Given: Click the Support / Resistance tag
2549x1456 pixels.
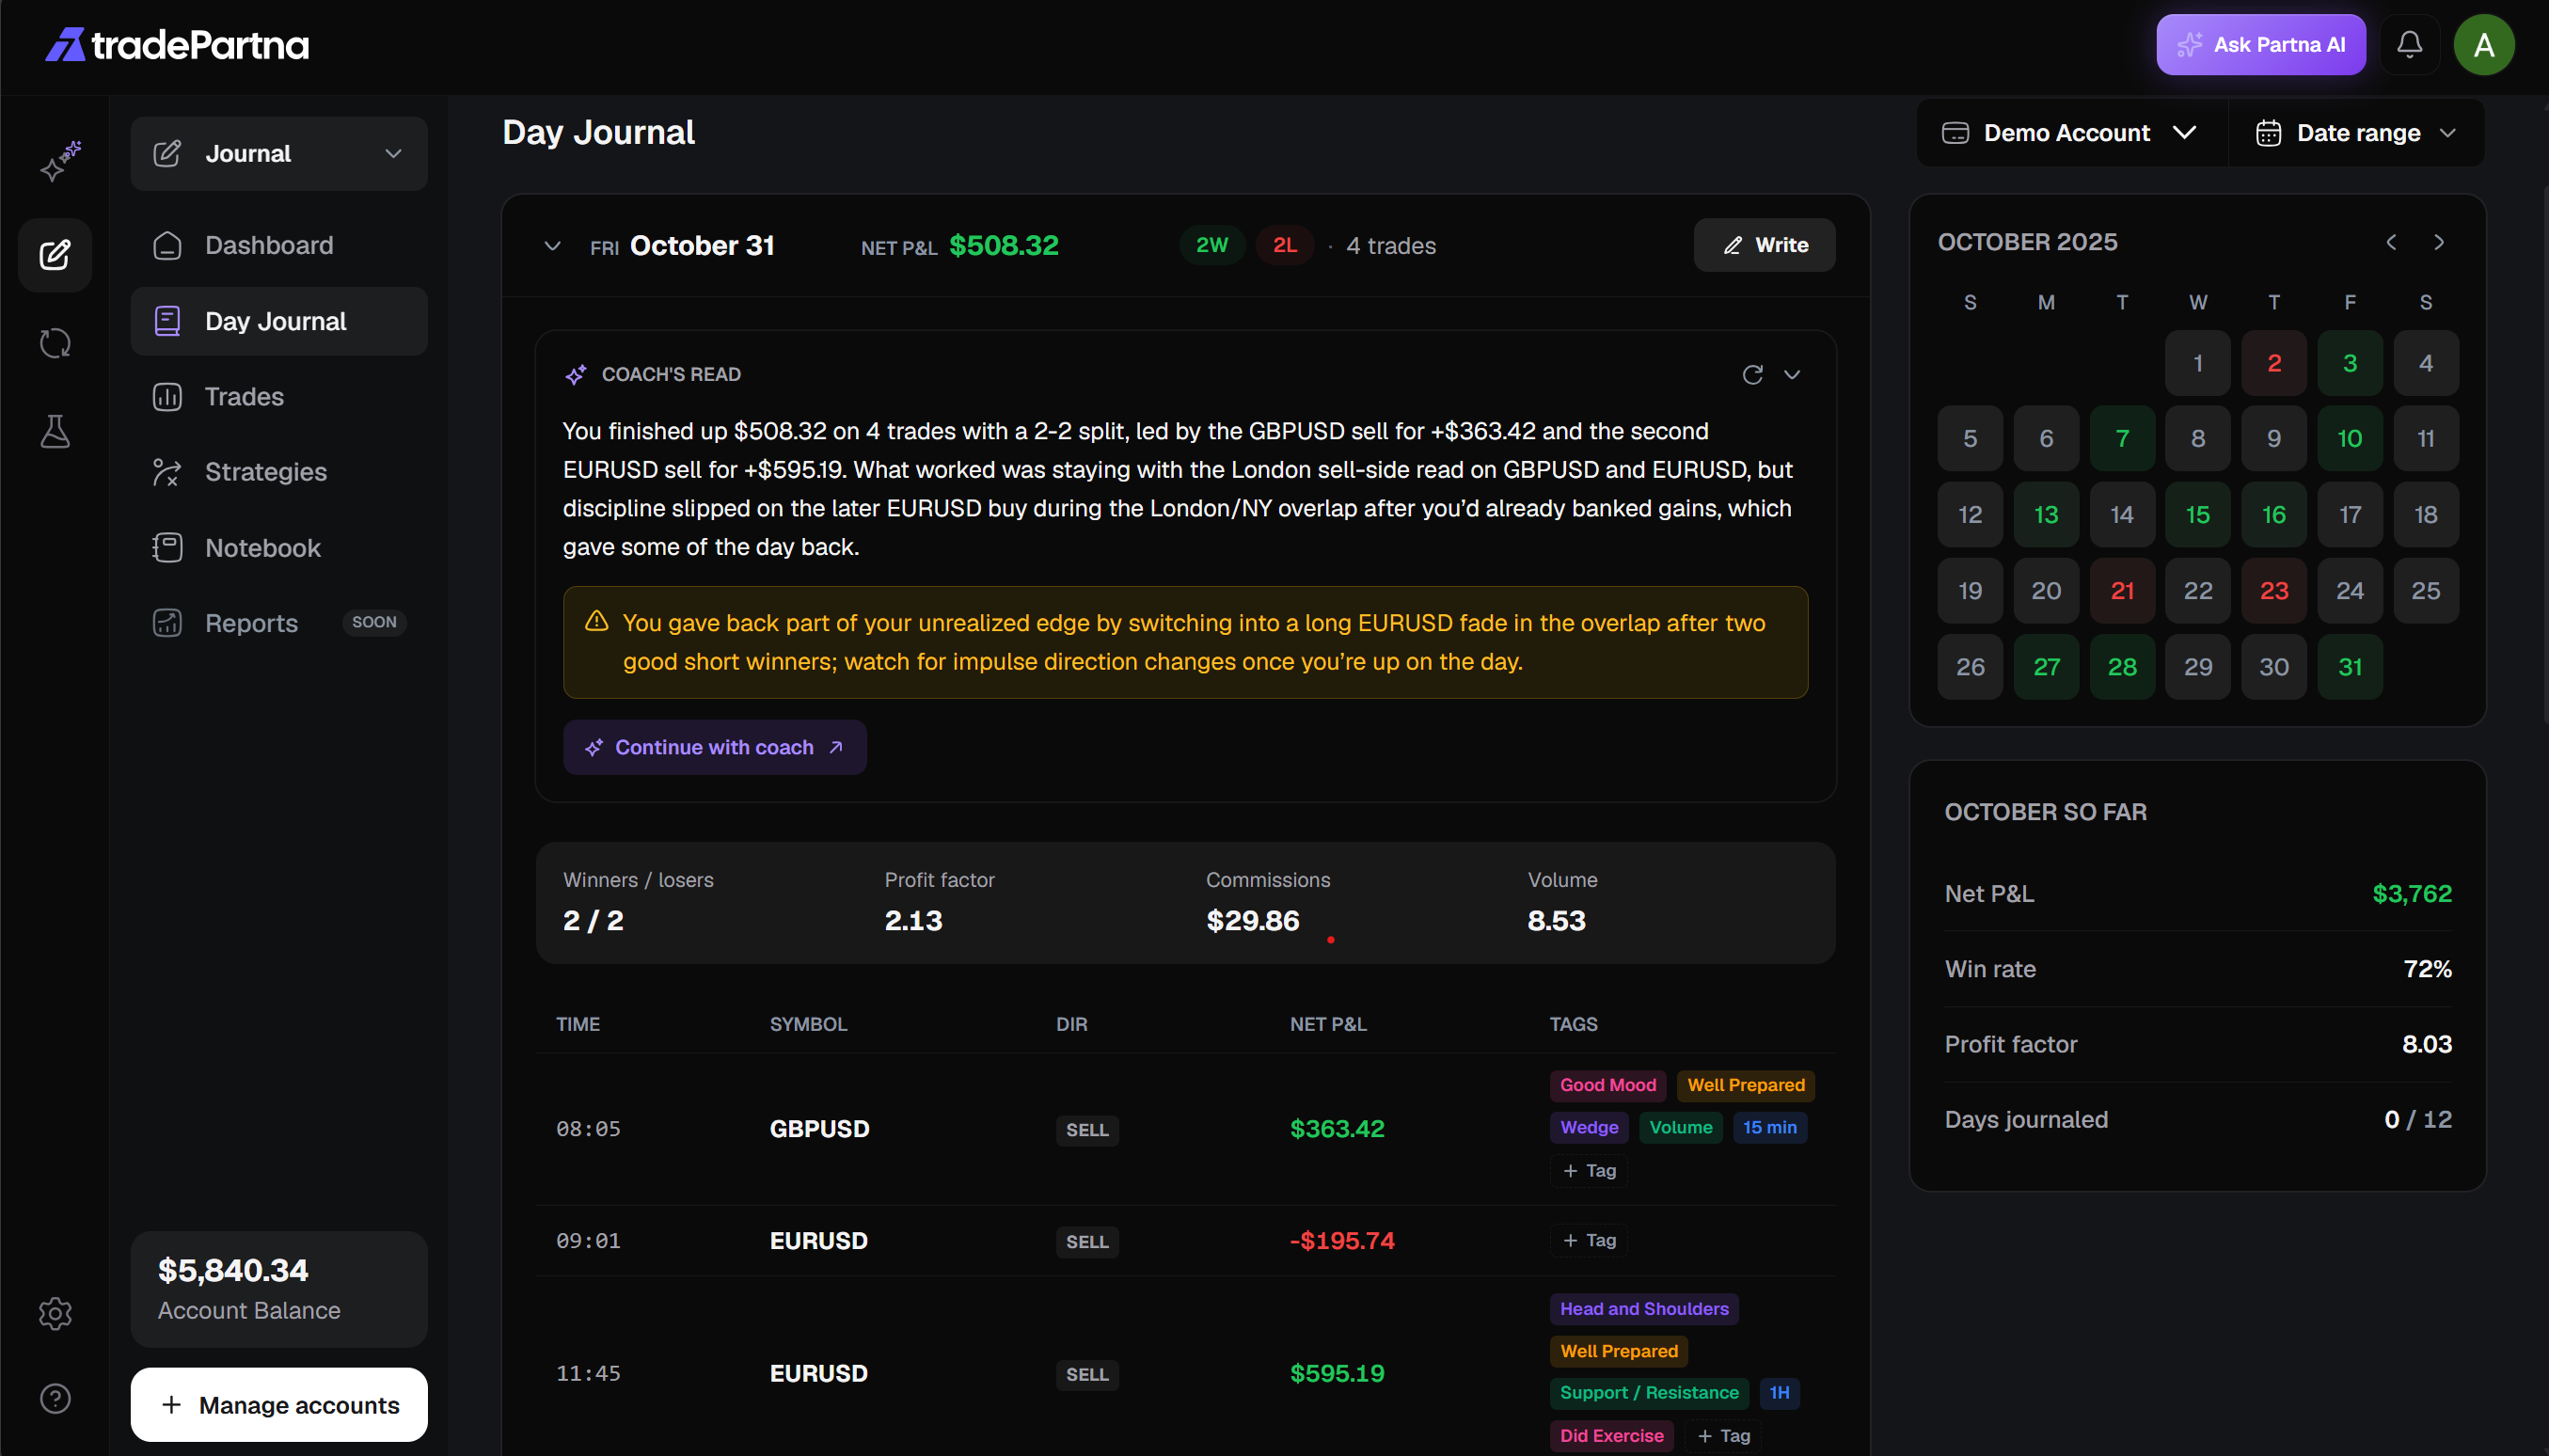Looking at the screenshot, I should tap(1648, 1392).
